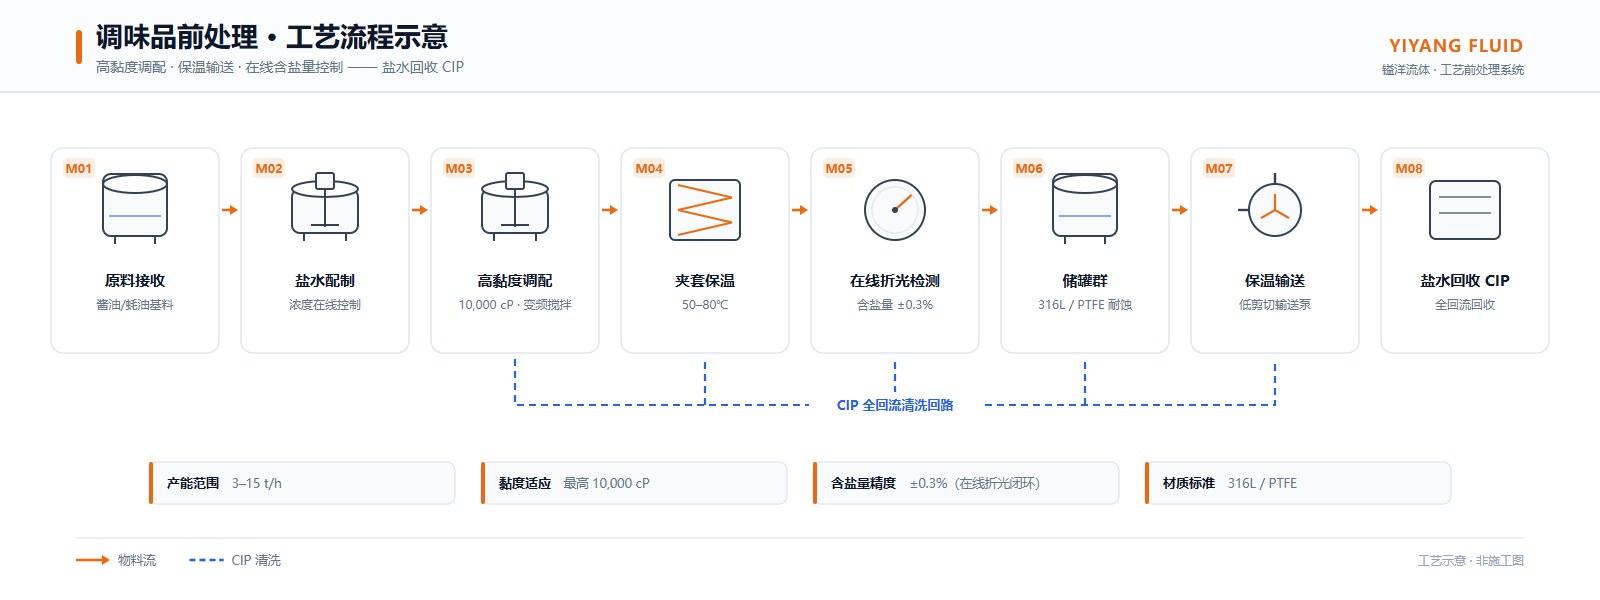Click the 高黏度调配 · 保温输送 header subtitle line
The image size is (1600, 600).
pyautogui.click(x=280, y=67)
